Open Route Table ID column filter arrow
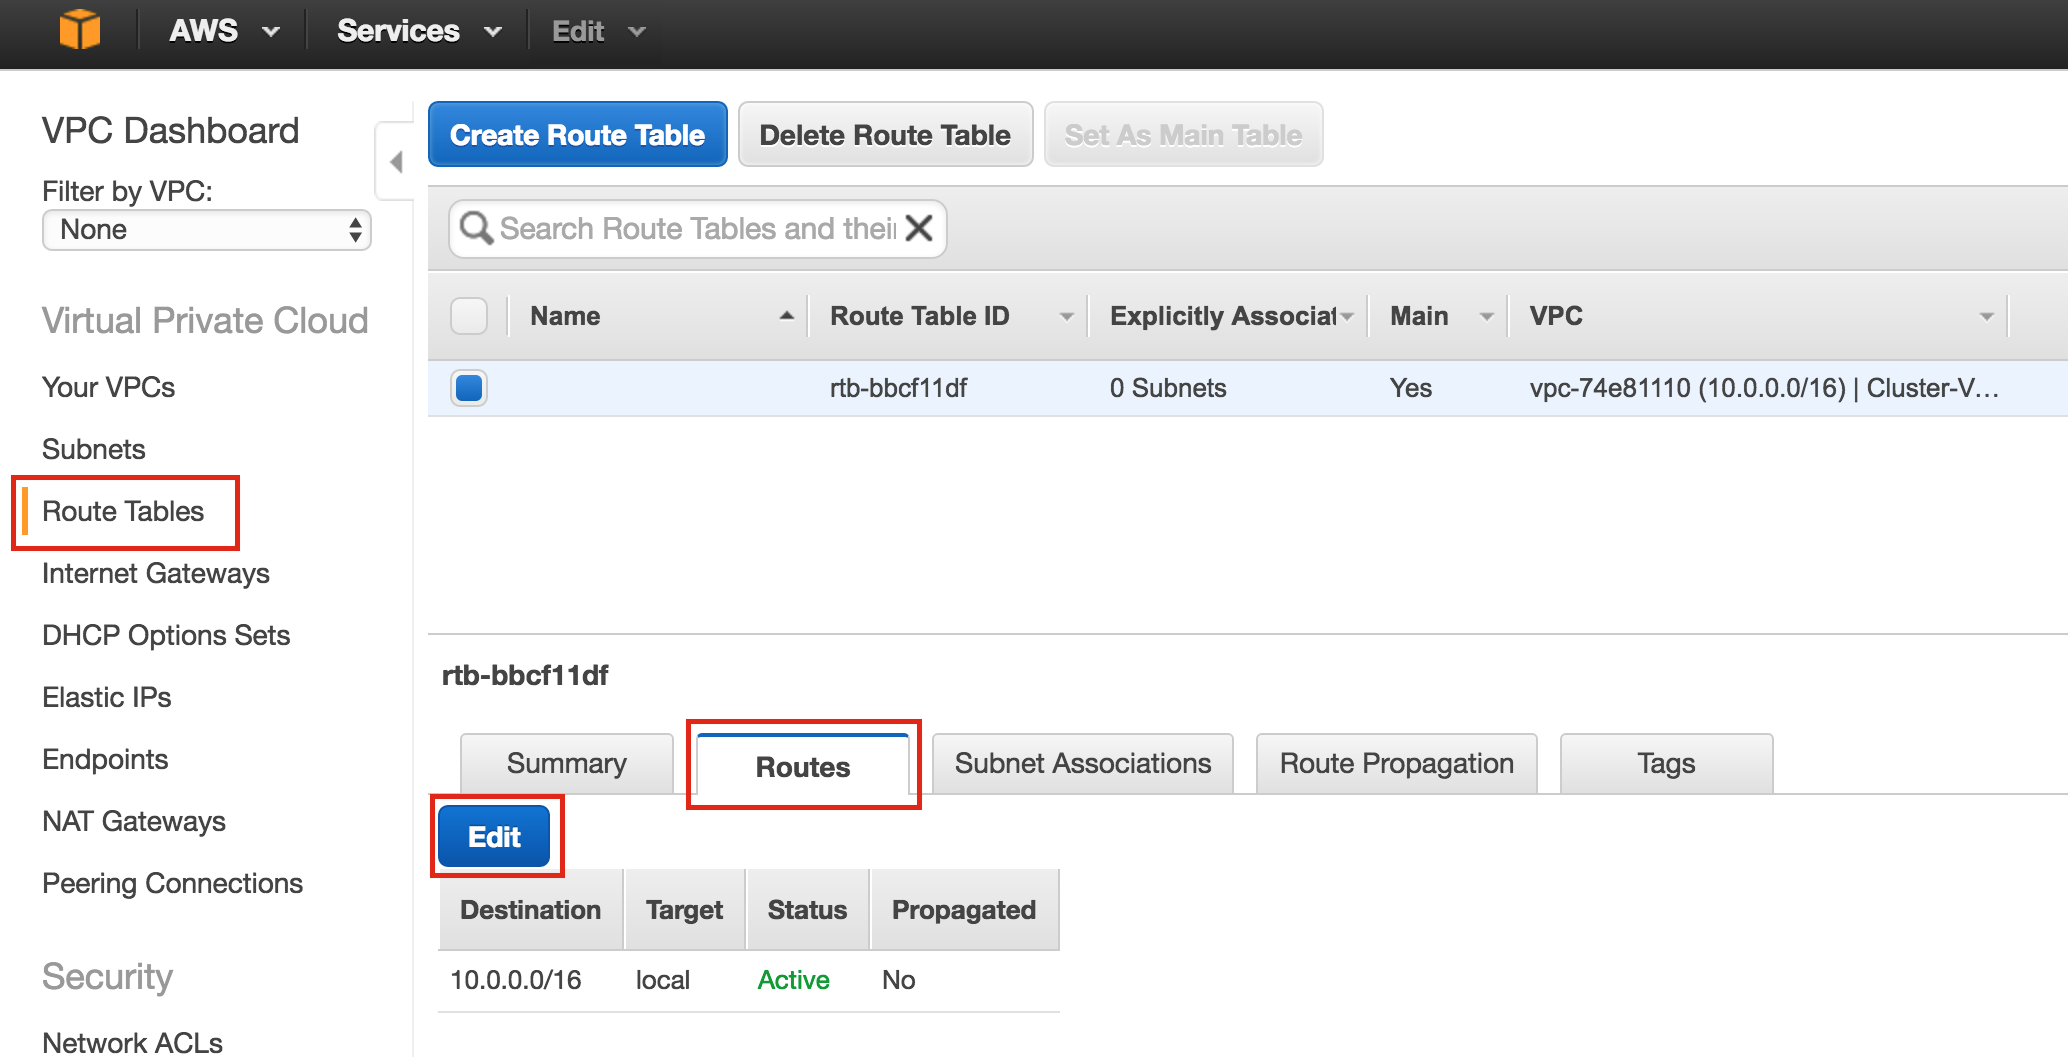The height and width of the screenshot is (1057, 2068). 1067,317
